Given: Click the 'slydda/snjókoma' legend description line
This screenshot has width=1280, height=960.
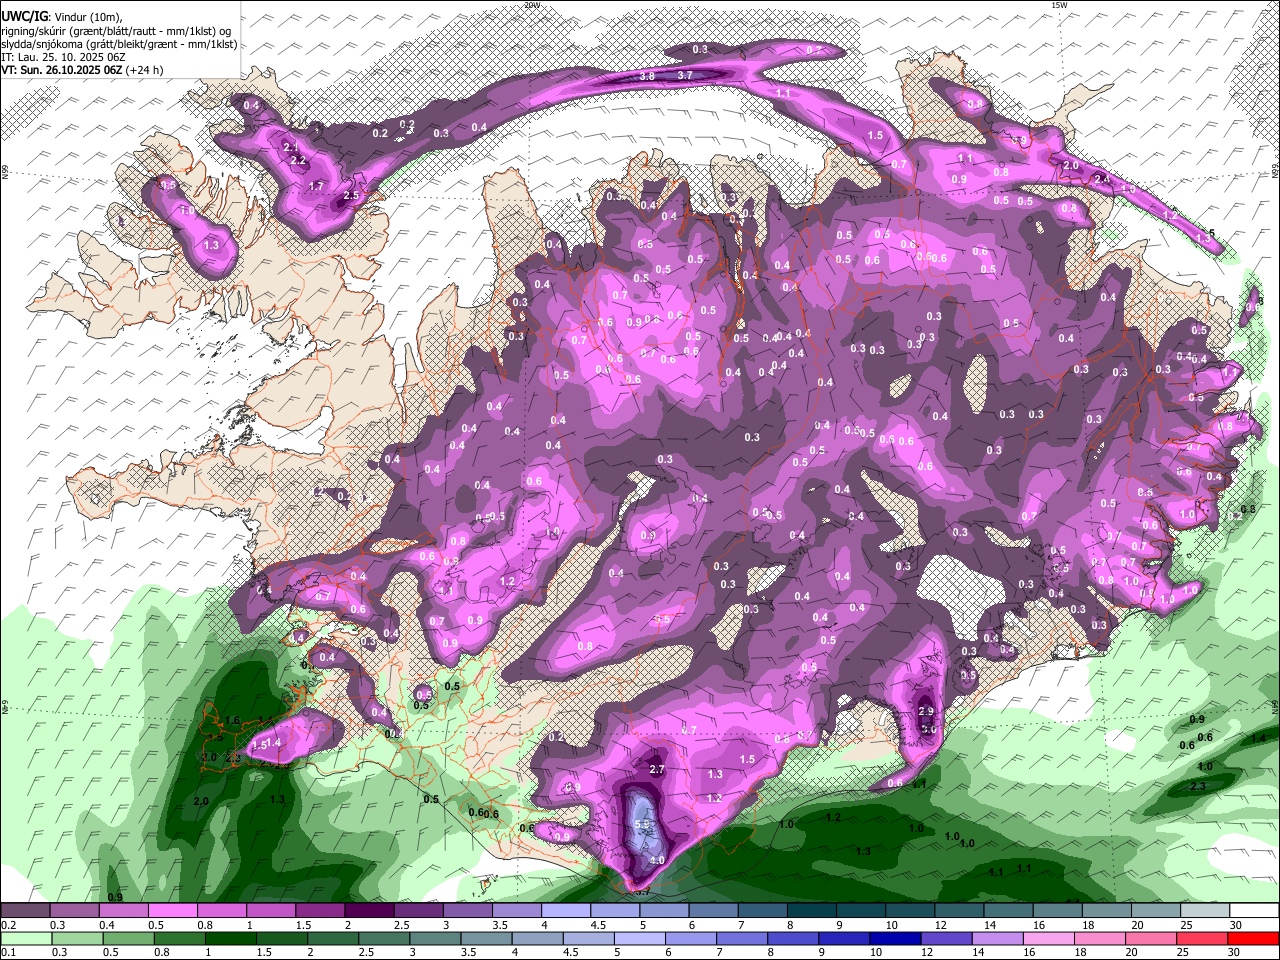Looking at the screenshot, I should point(119,44).
